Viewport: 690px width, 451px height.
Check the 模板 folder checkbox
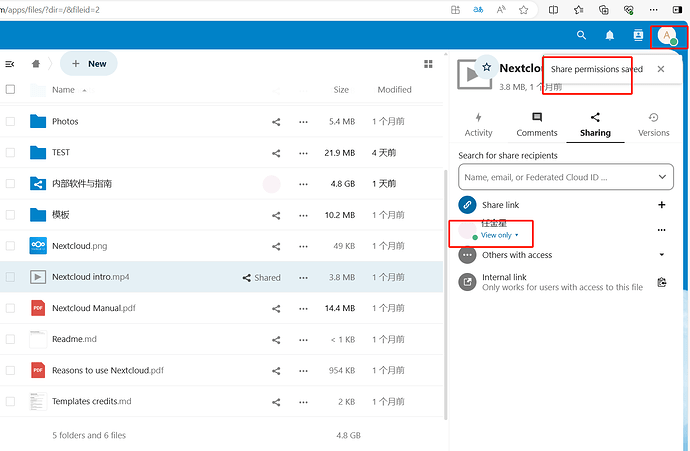(10, 215)
